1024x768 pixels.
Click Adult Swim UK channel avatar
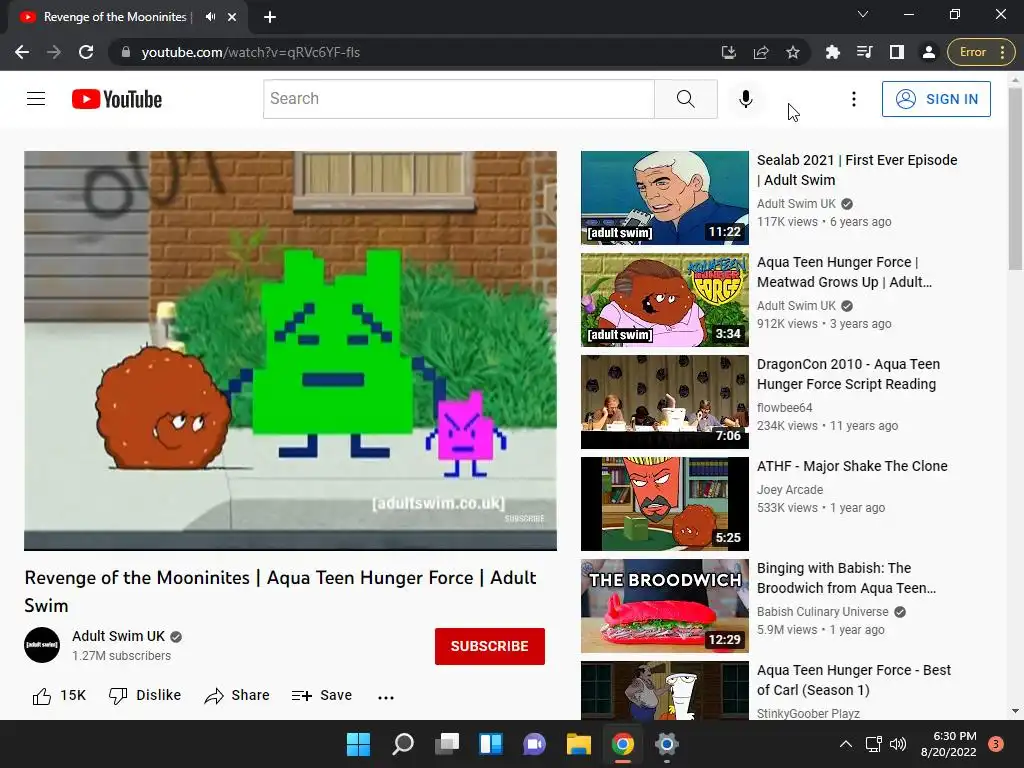tap(42, 645)
